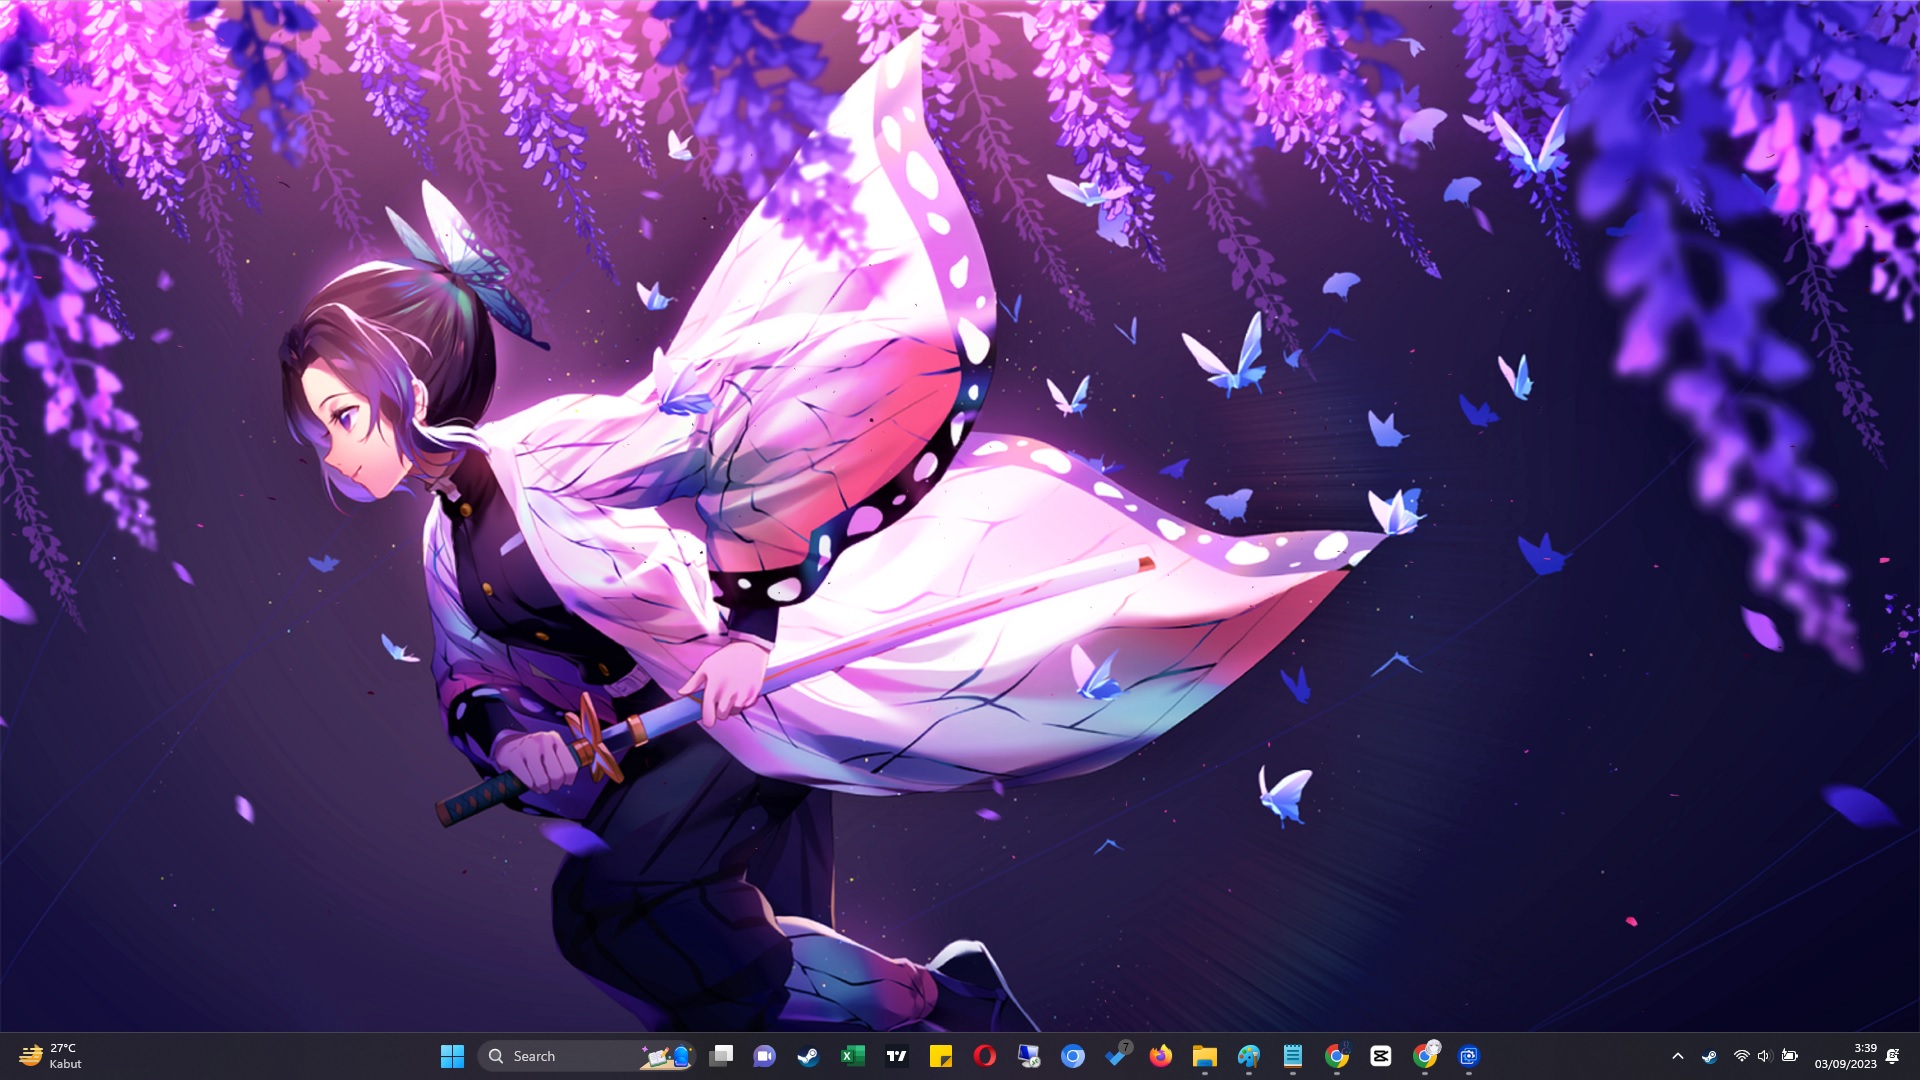Launch Sticky Notes from the taskbar

[940, 1056]
